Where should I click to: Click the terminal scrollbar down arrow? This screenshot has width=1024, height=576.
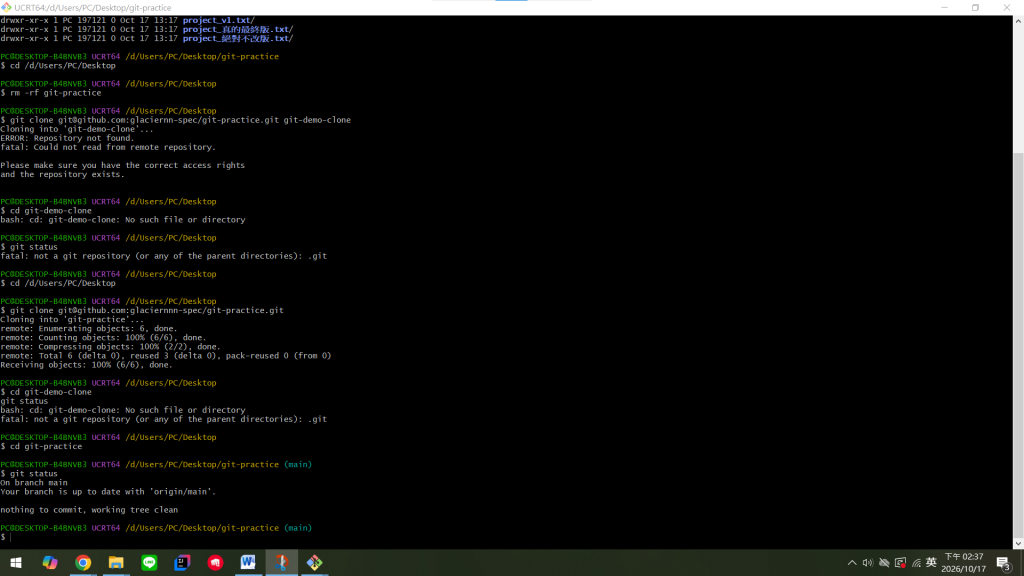(1018, 543)
